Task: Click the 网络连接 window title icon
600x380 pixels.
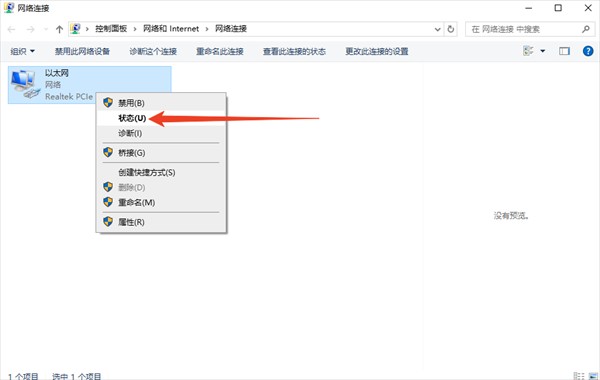Action: click(x=9, y=8)
